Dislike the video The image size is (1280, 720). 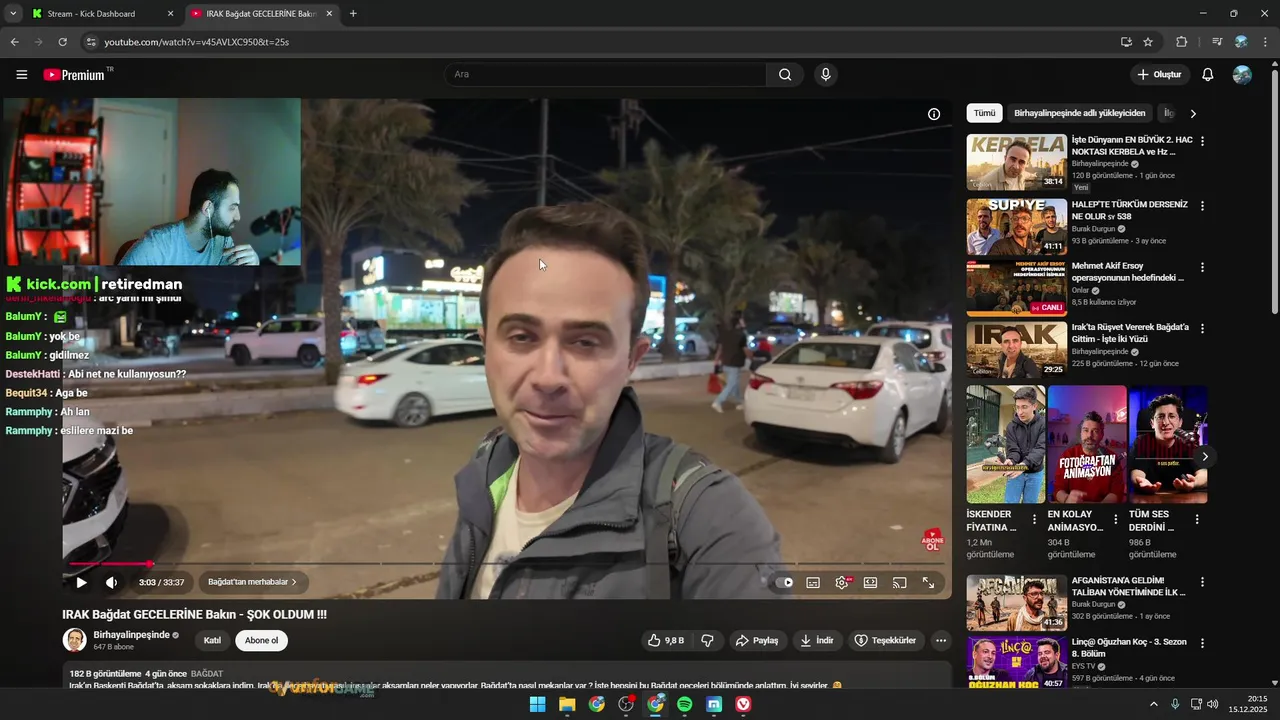point(707,640)
